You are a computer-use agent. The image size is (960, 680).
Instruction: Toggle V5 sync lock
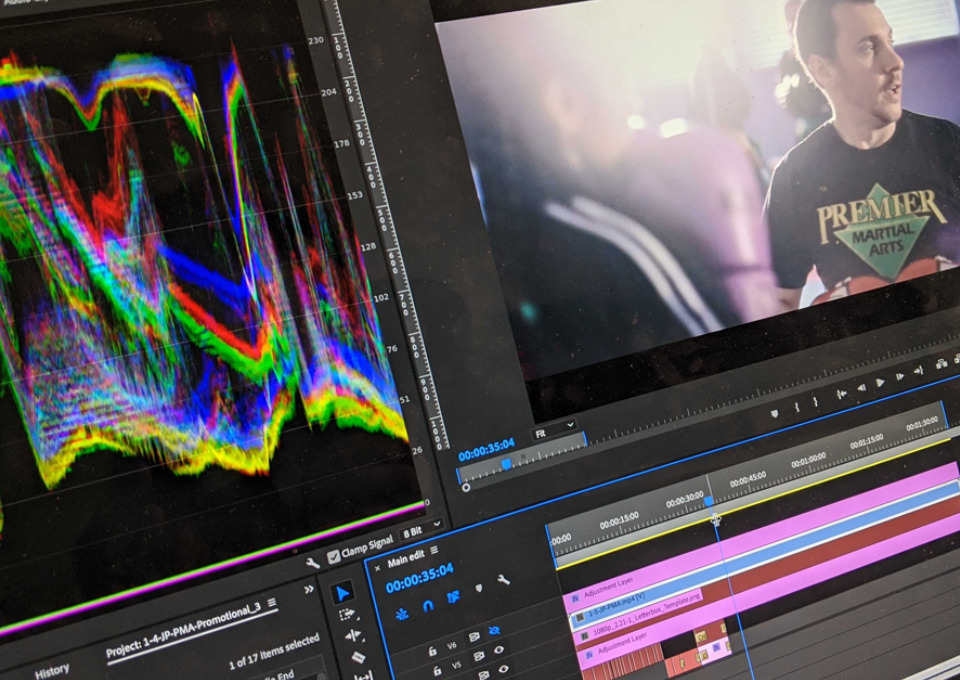tap(479, 657)
